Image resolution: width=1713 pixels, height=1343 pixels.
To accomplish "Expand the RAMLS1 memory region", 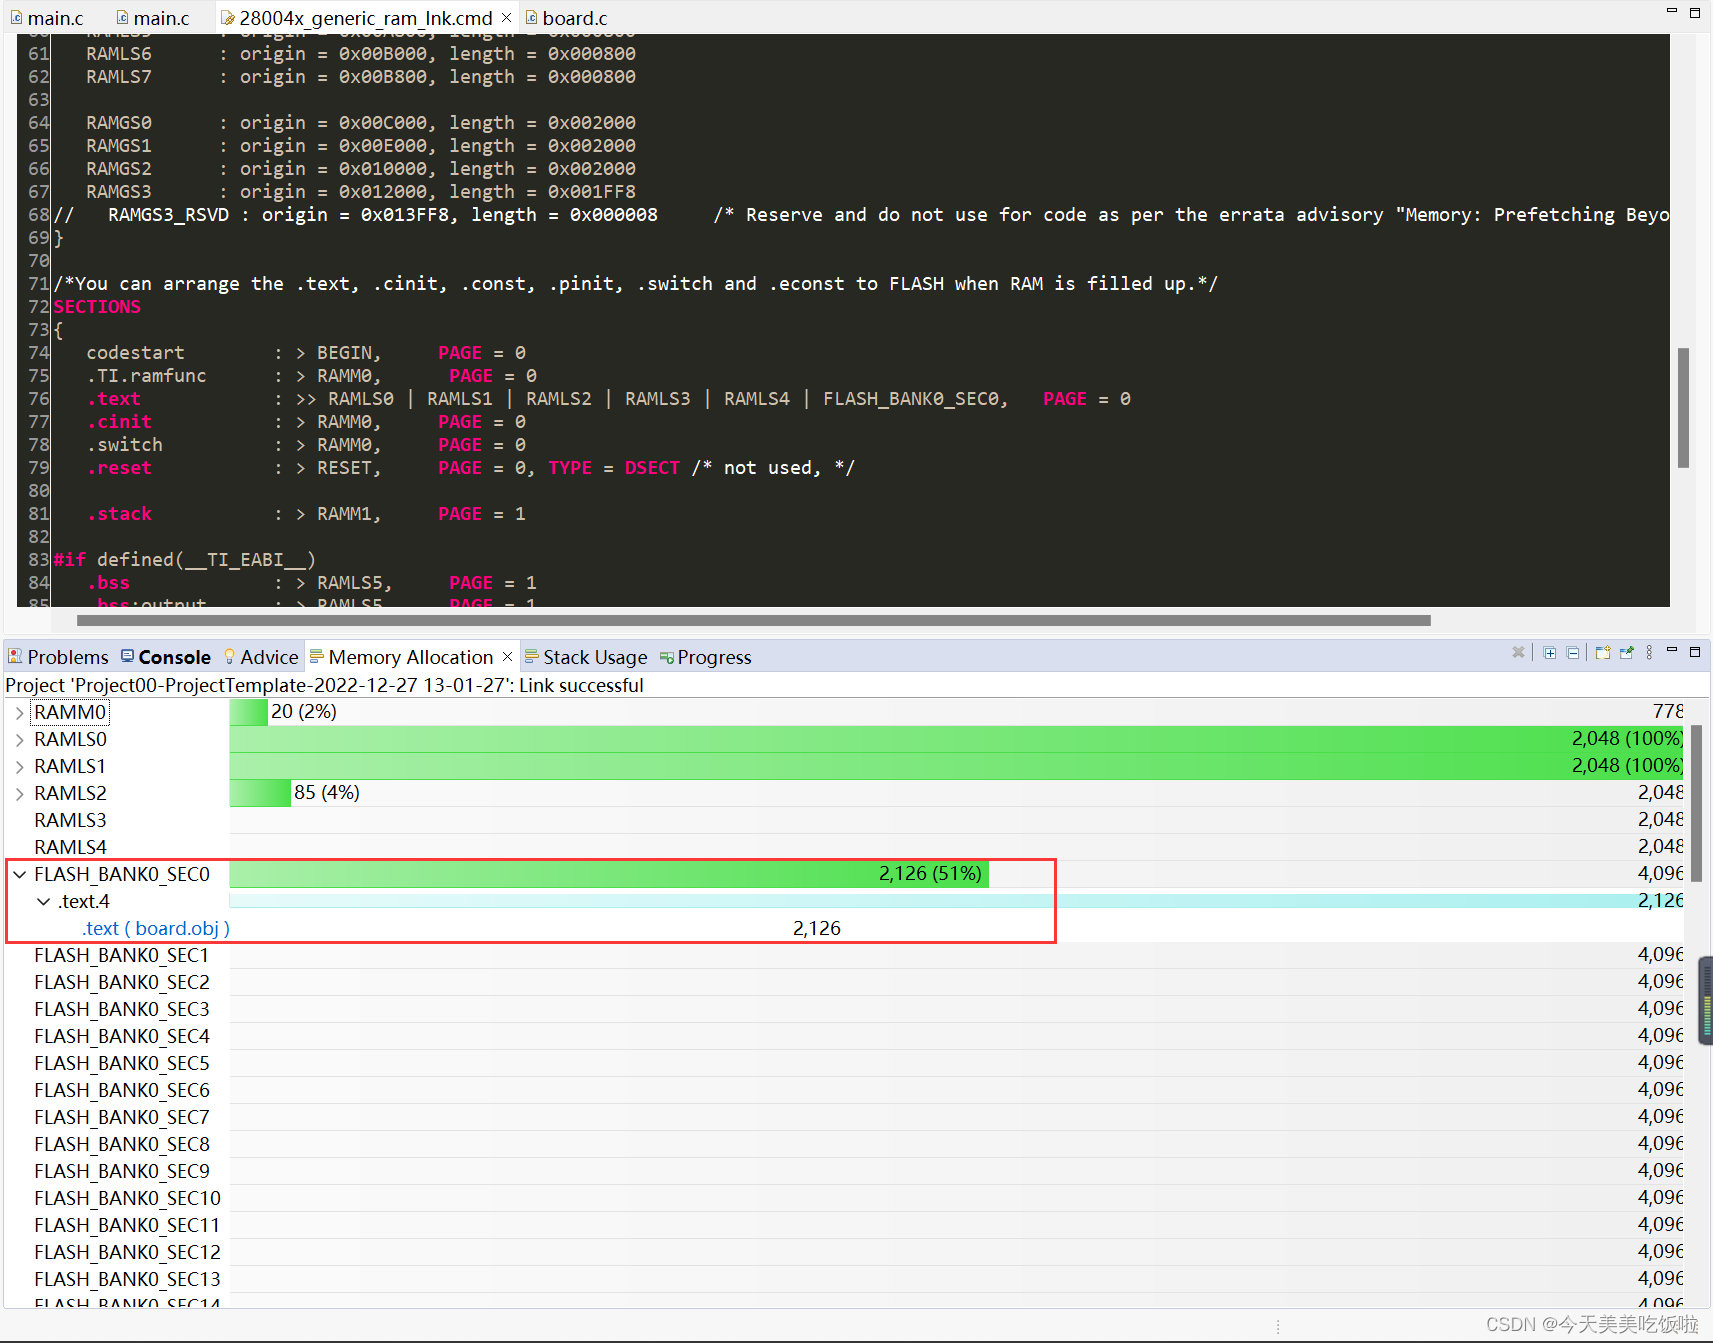I will pyautogui.click(x=19, y=765).
